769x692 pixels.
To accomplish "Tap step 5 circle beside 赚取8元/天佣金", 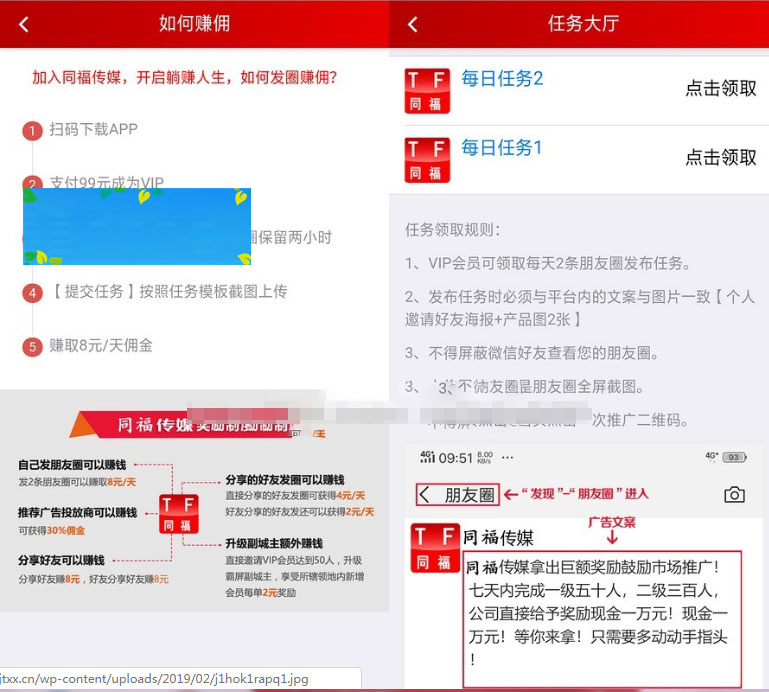I will click(x=32, y=347).
